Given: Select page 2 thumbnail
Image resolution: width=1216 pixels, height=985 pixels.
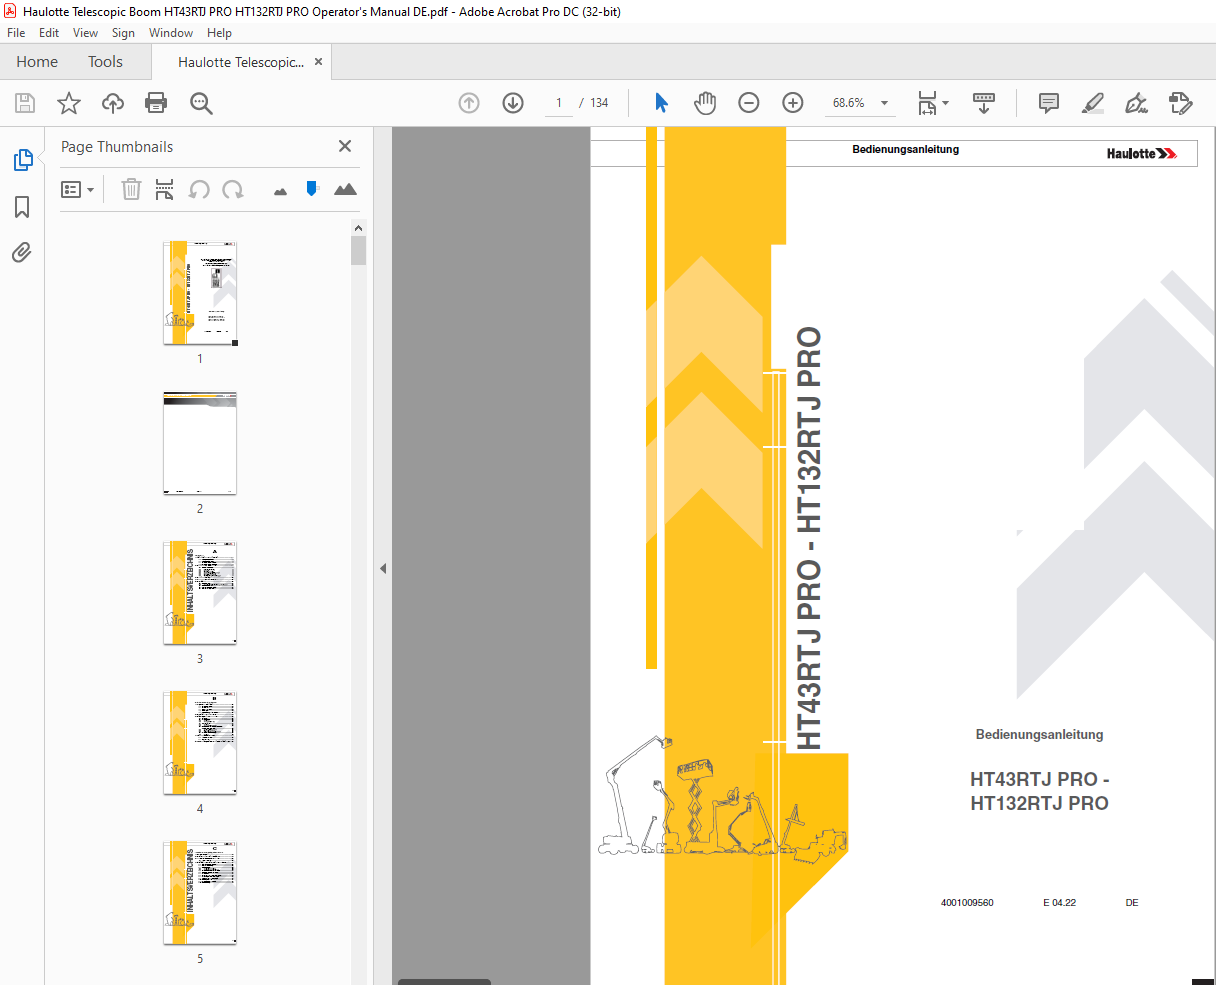Looking at the screenshot, I should click(x=200, y=443).
